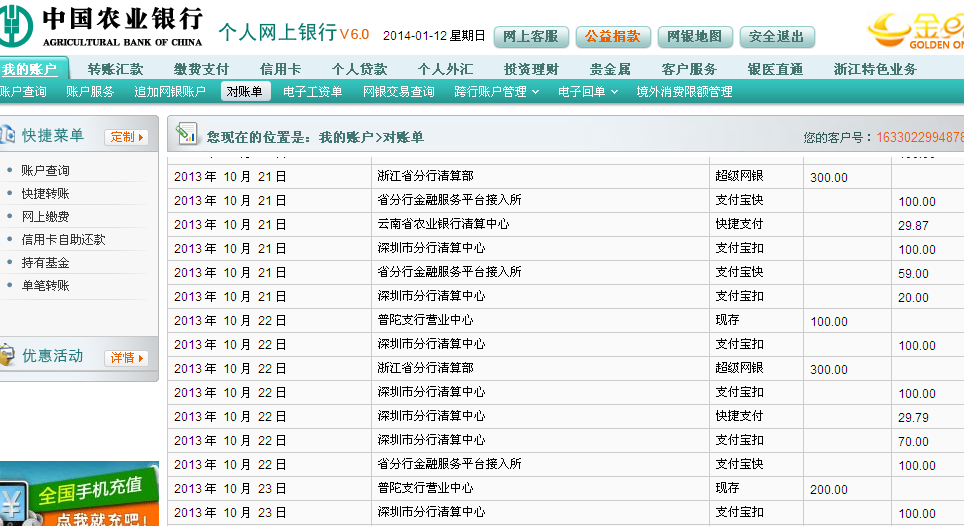Screen dimensions: 964x526
Task: Click the location breadcrumb chart icon
Action: (x=186, y=135)
